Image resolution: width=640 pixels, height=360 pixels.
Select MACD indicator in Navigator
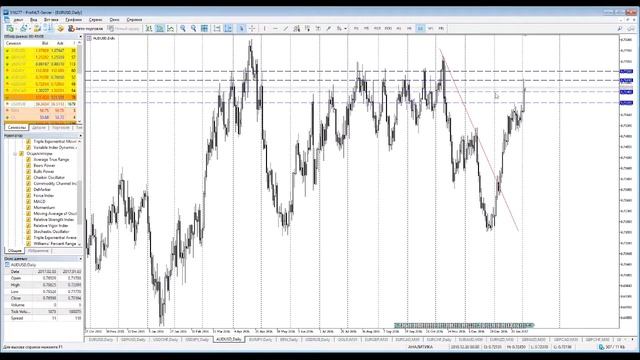coord(40,202)
